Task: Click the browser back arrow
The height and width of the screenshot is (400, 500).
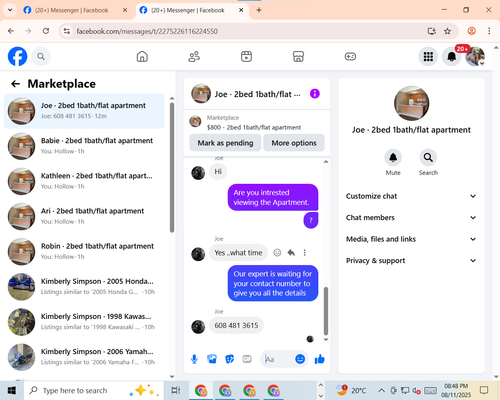Action: pyautogui.click(x=11, y=31)
